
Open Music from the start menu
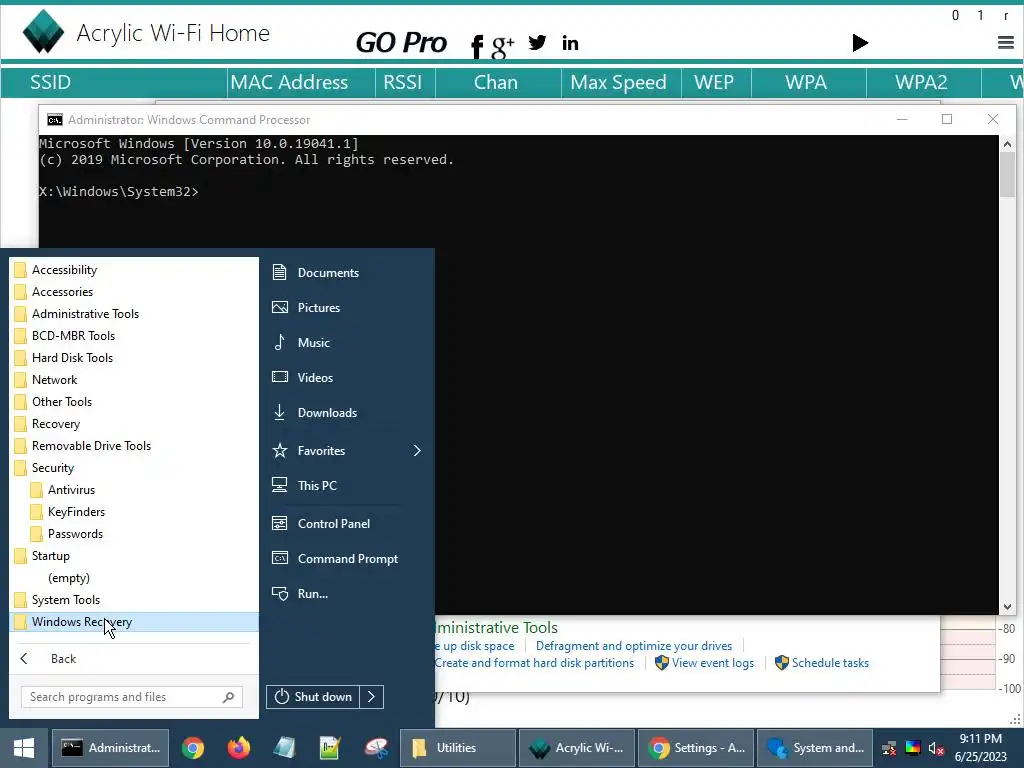[347, 342]
